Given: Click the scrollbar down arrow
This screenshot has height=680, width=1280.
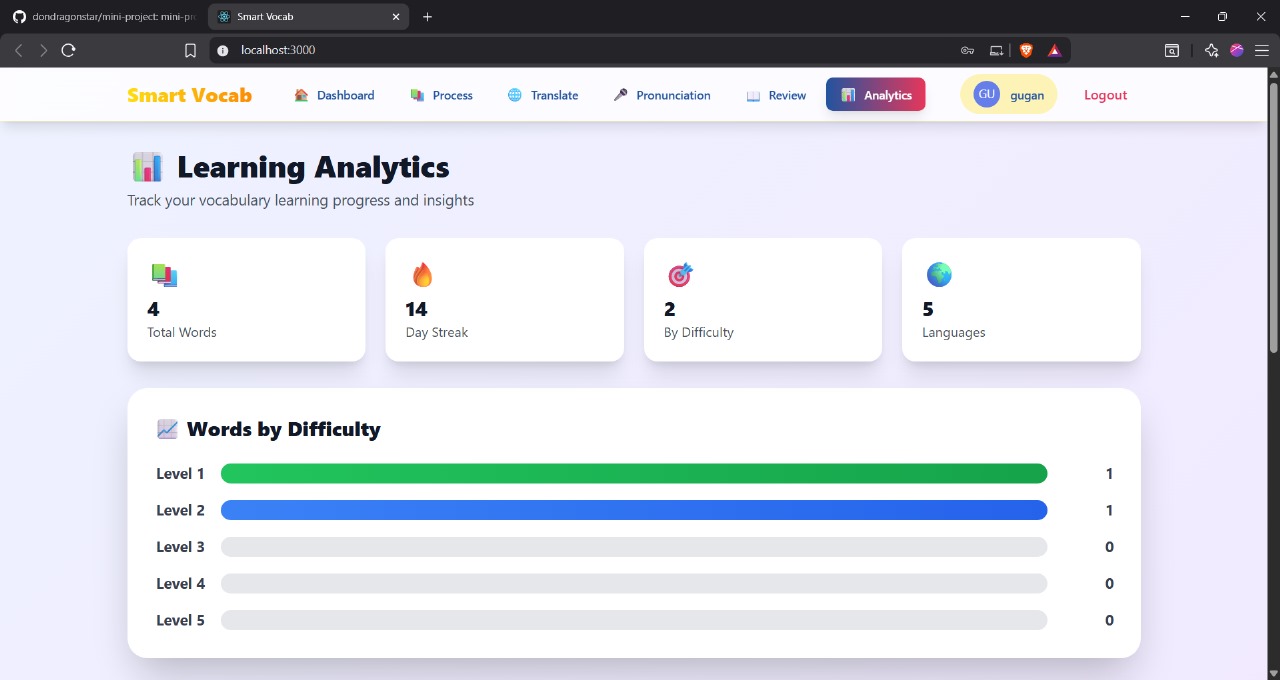Looking at the screenshot, I should point(1273,673).
